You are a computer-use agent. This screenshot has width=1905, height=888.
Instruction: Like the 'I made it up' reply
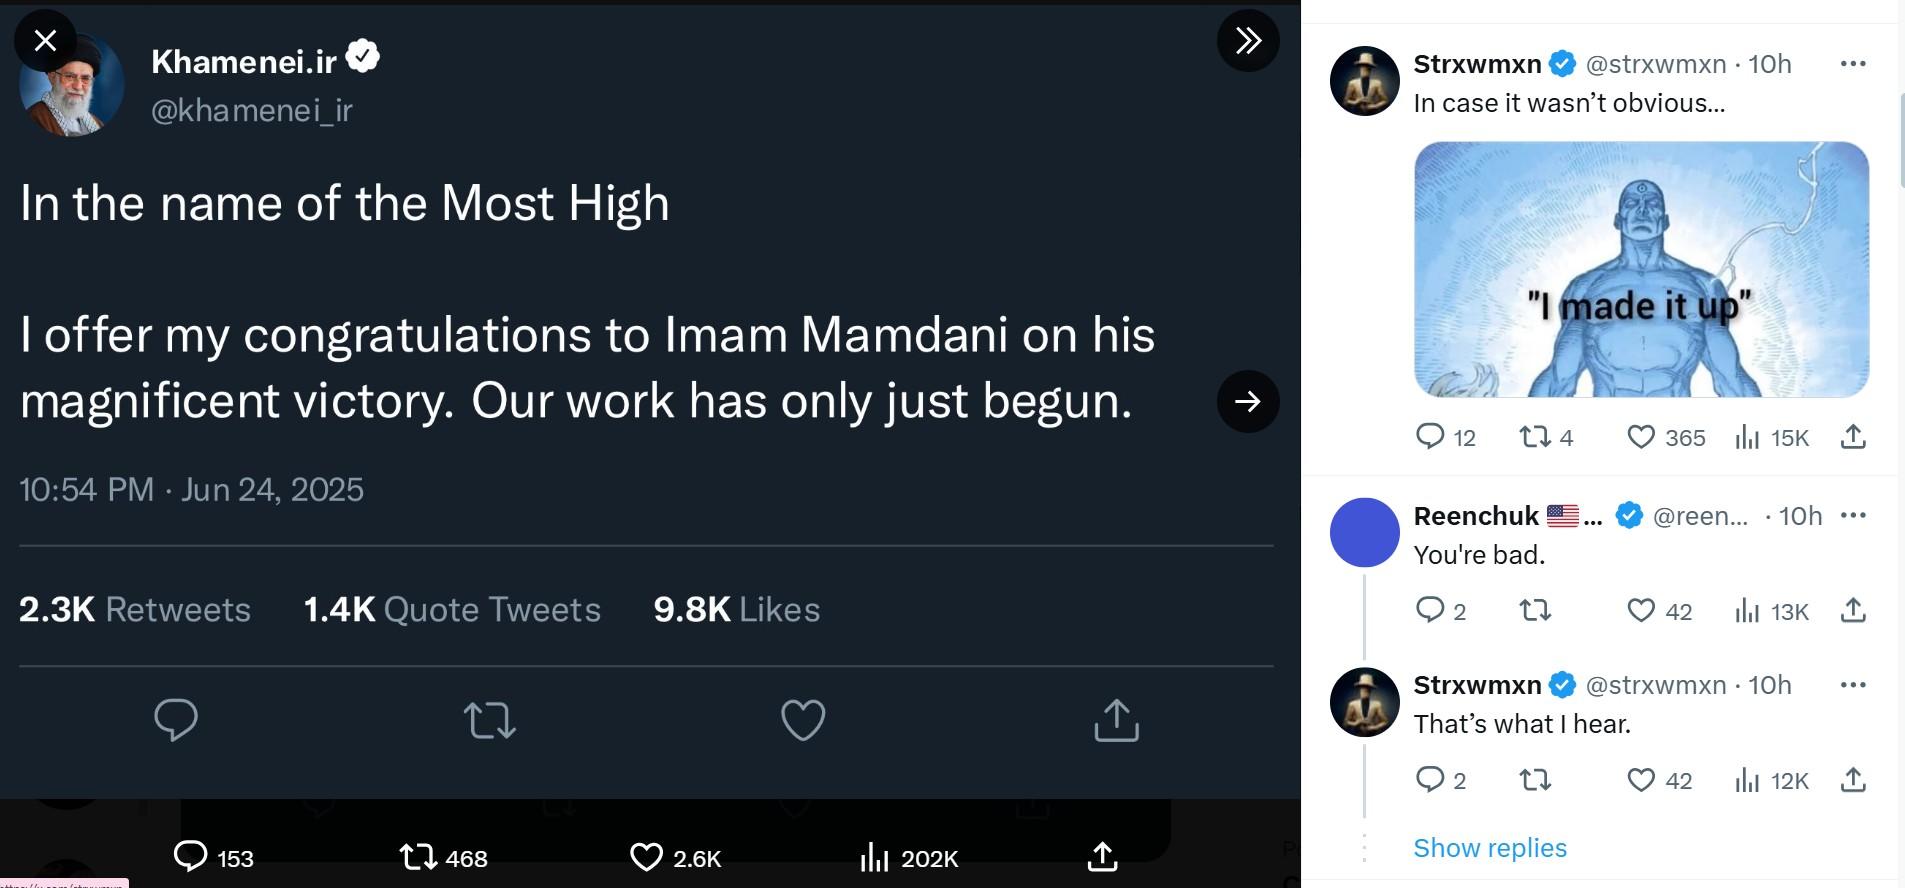click(x=1666, y=437)
